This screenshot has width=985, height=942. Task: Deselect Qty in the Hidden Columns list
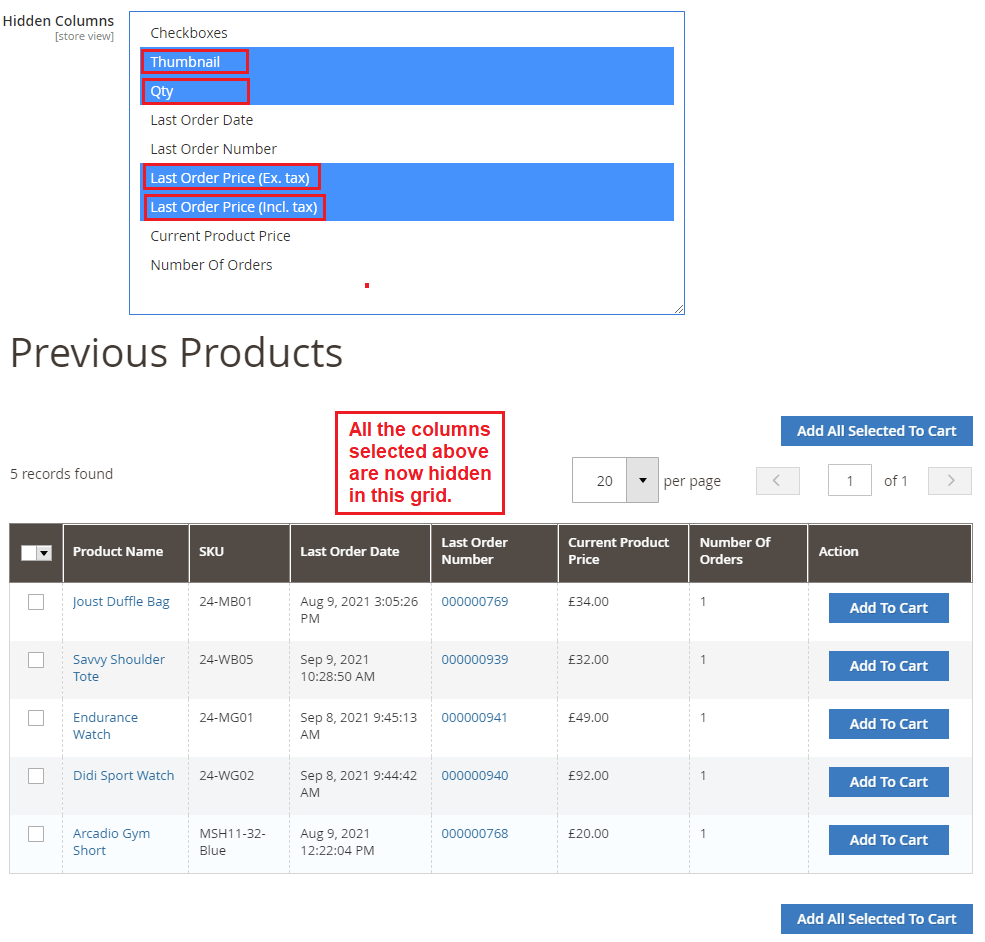165,90
